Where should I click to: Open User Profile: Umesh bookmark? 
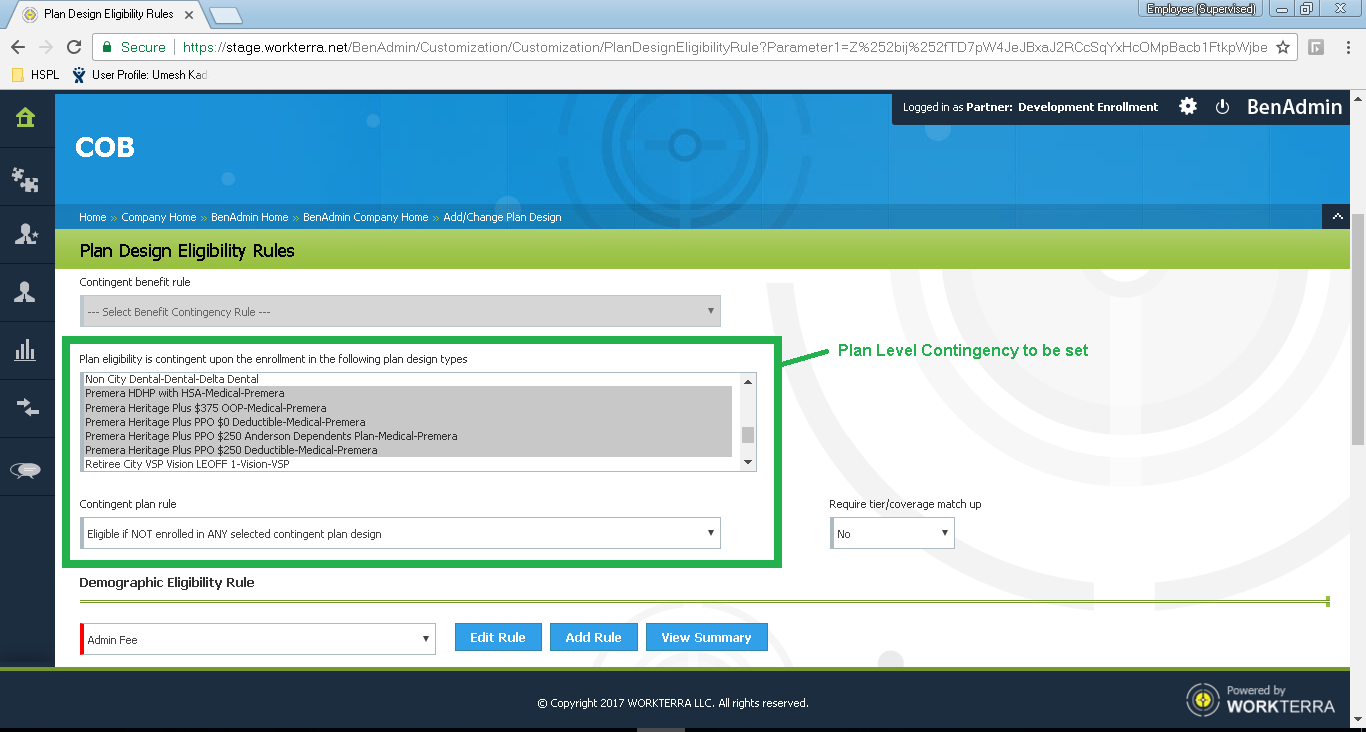click(139, 75)
